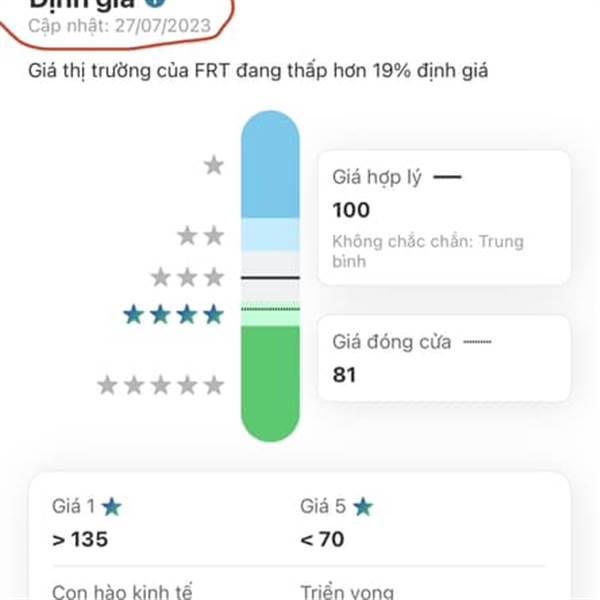Tap the info icon beside Định giá

pyautogui.click(x=155, y=2)
